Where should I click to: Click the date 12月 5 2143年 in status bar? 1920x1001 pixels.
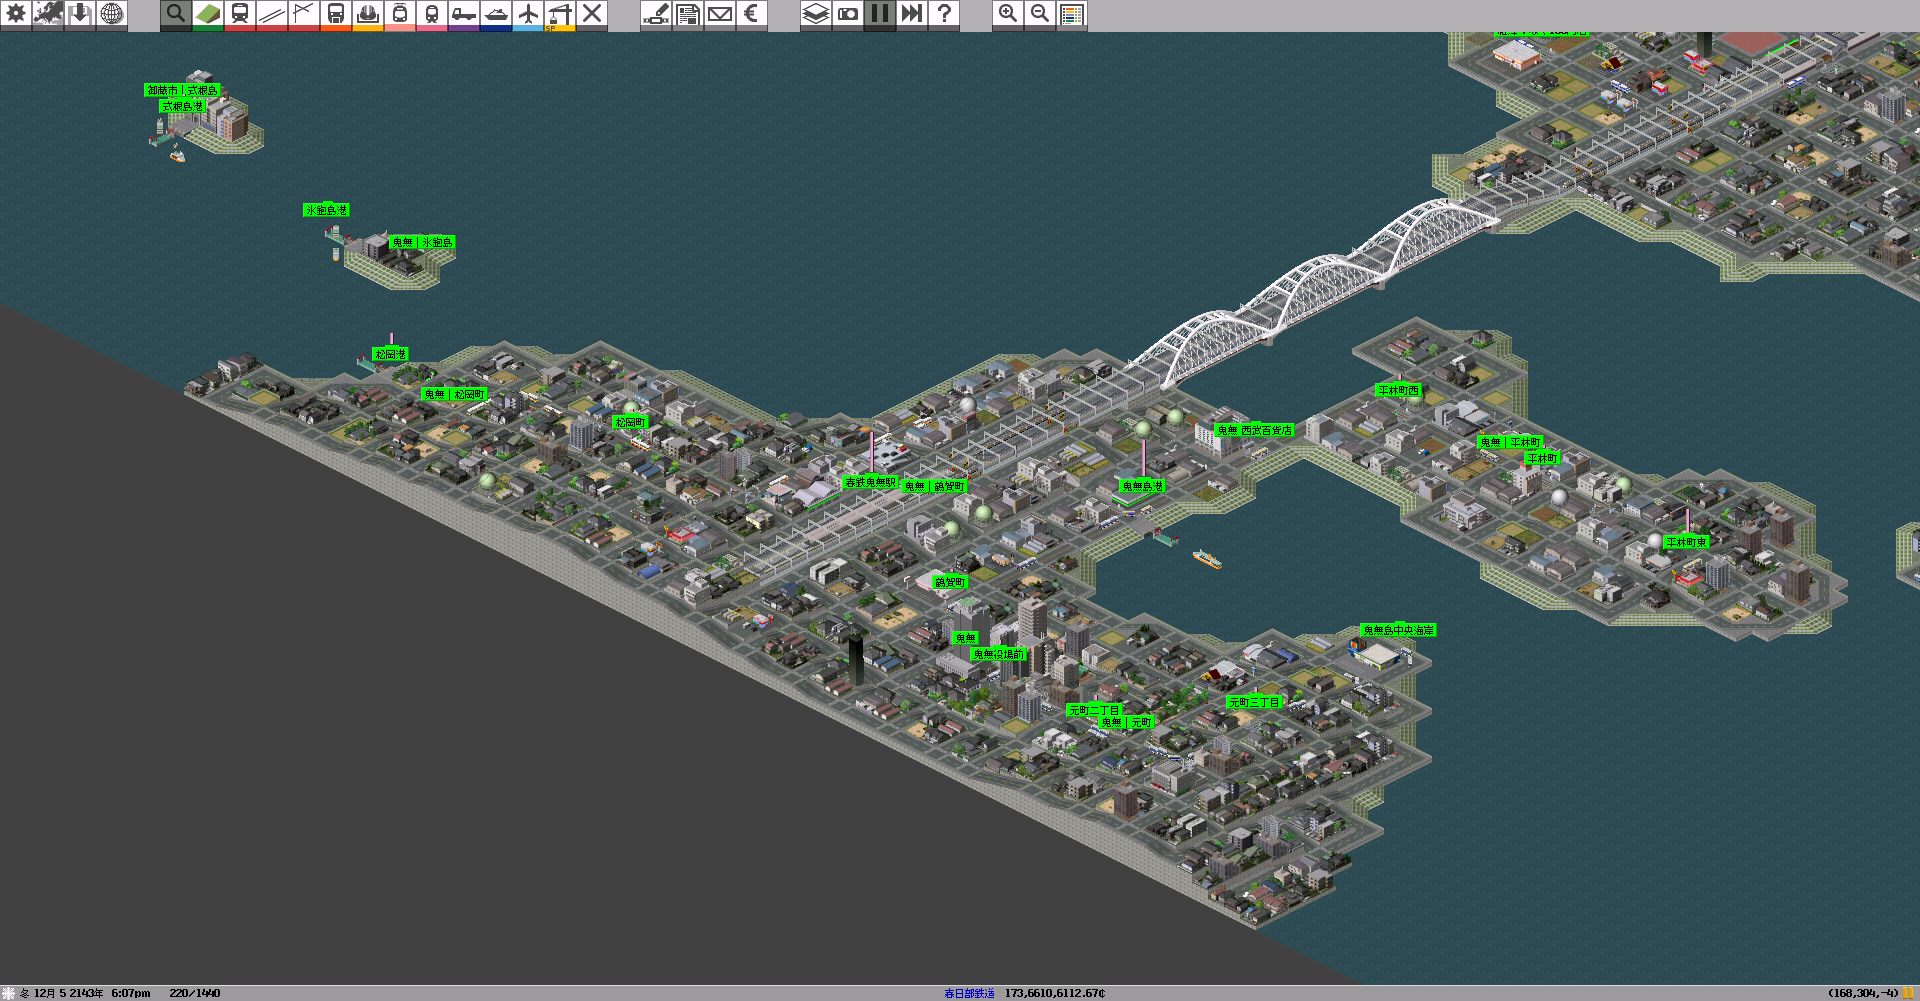(x=68, y=993)
